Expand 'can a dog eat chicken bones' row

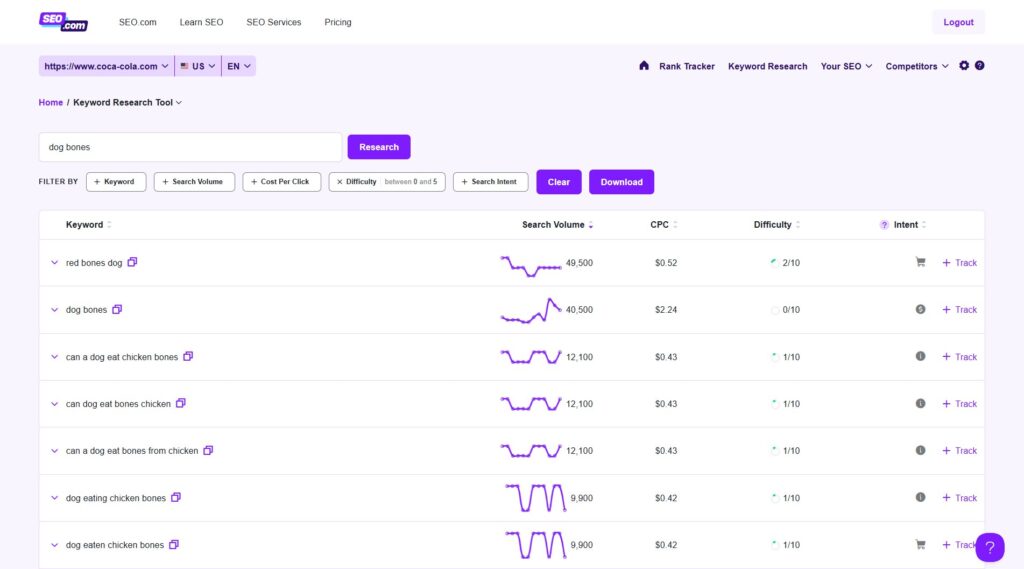[54, 357]
